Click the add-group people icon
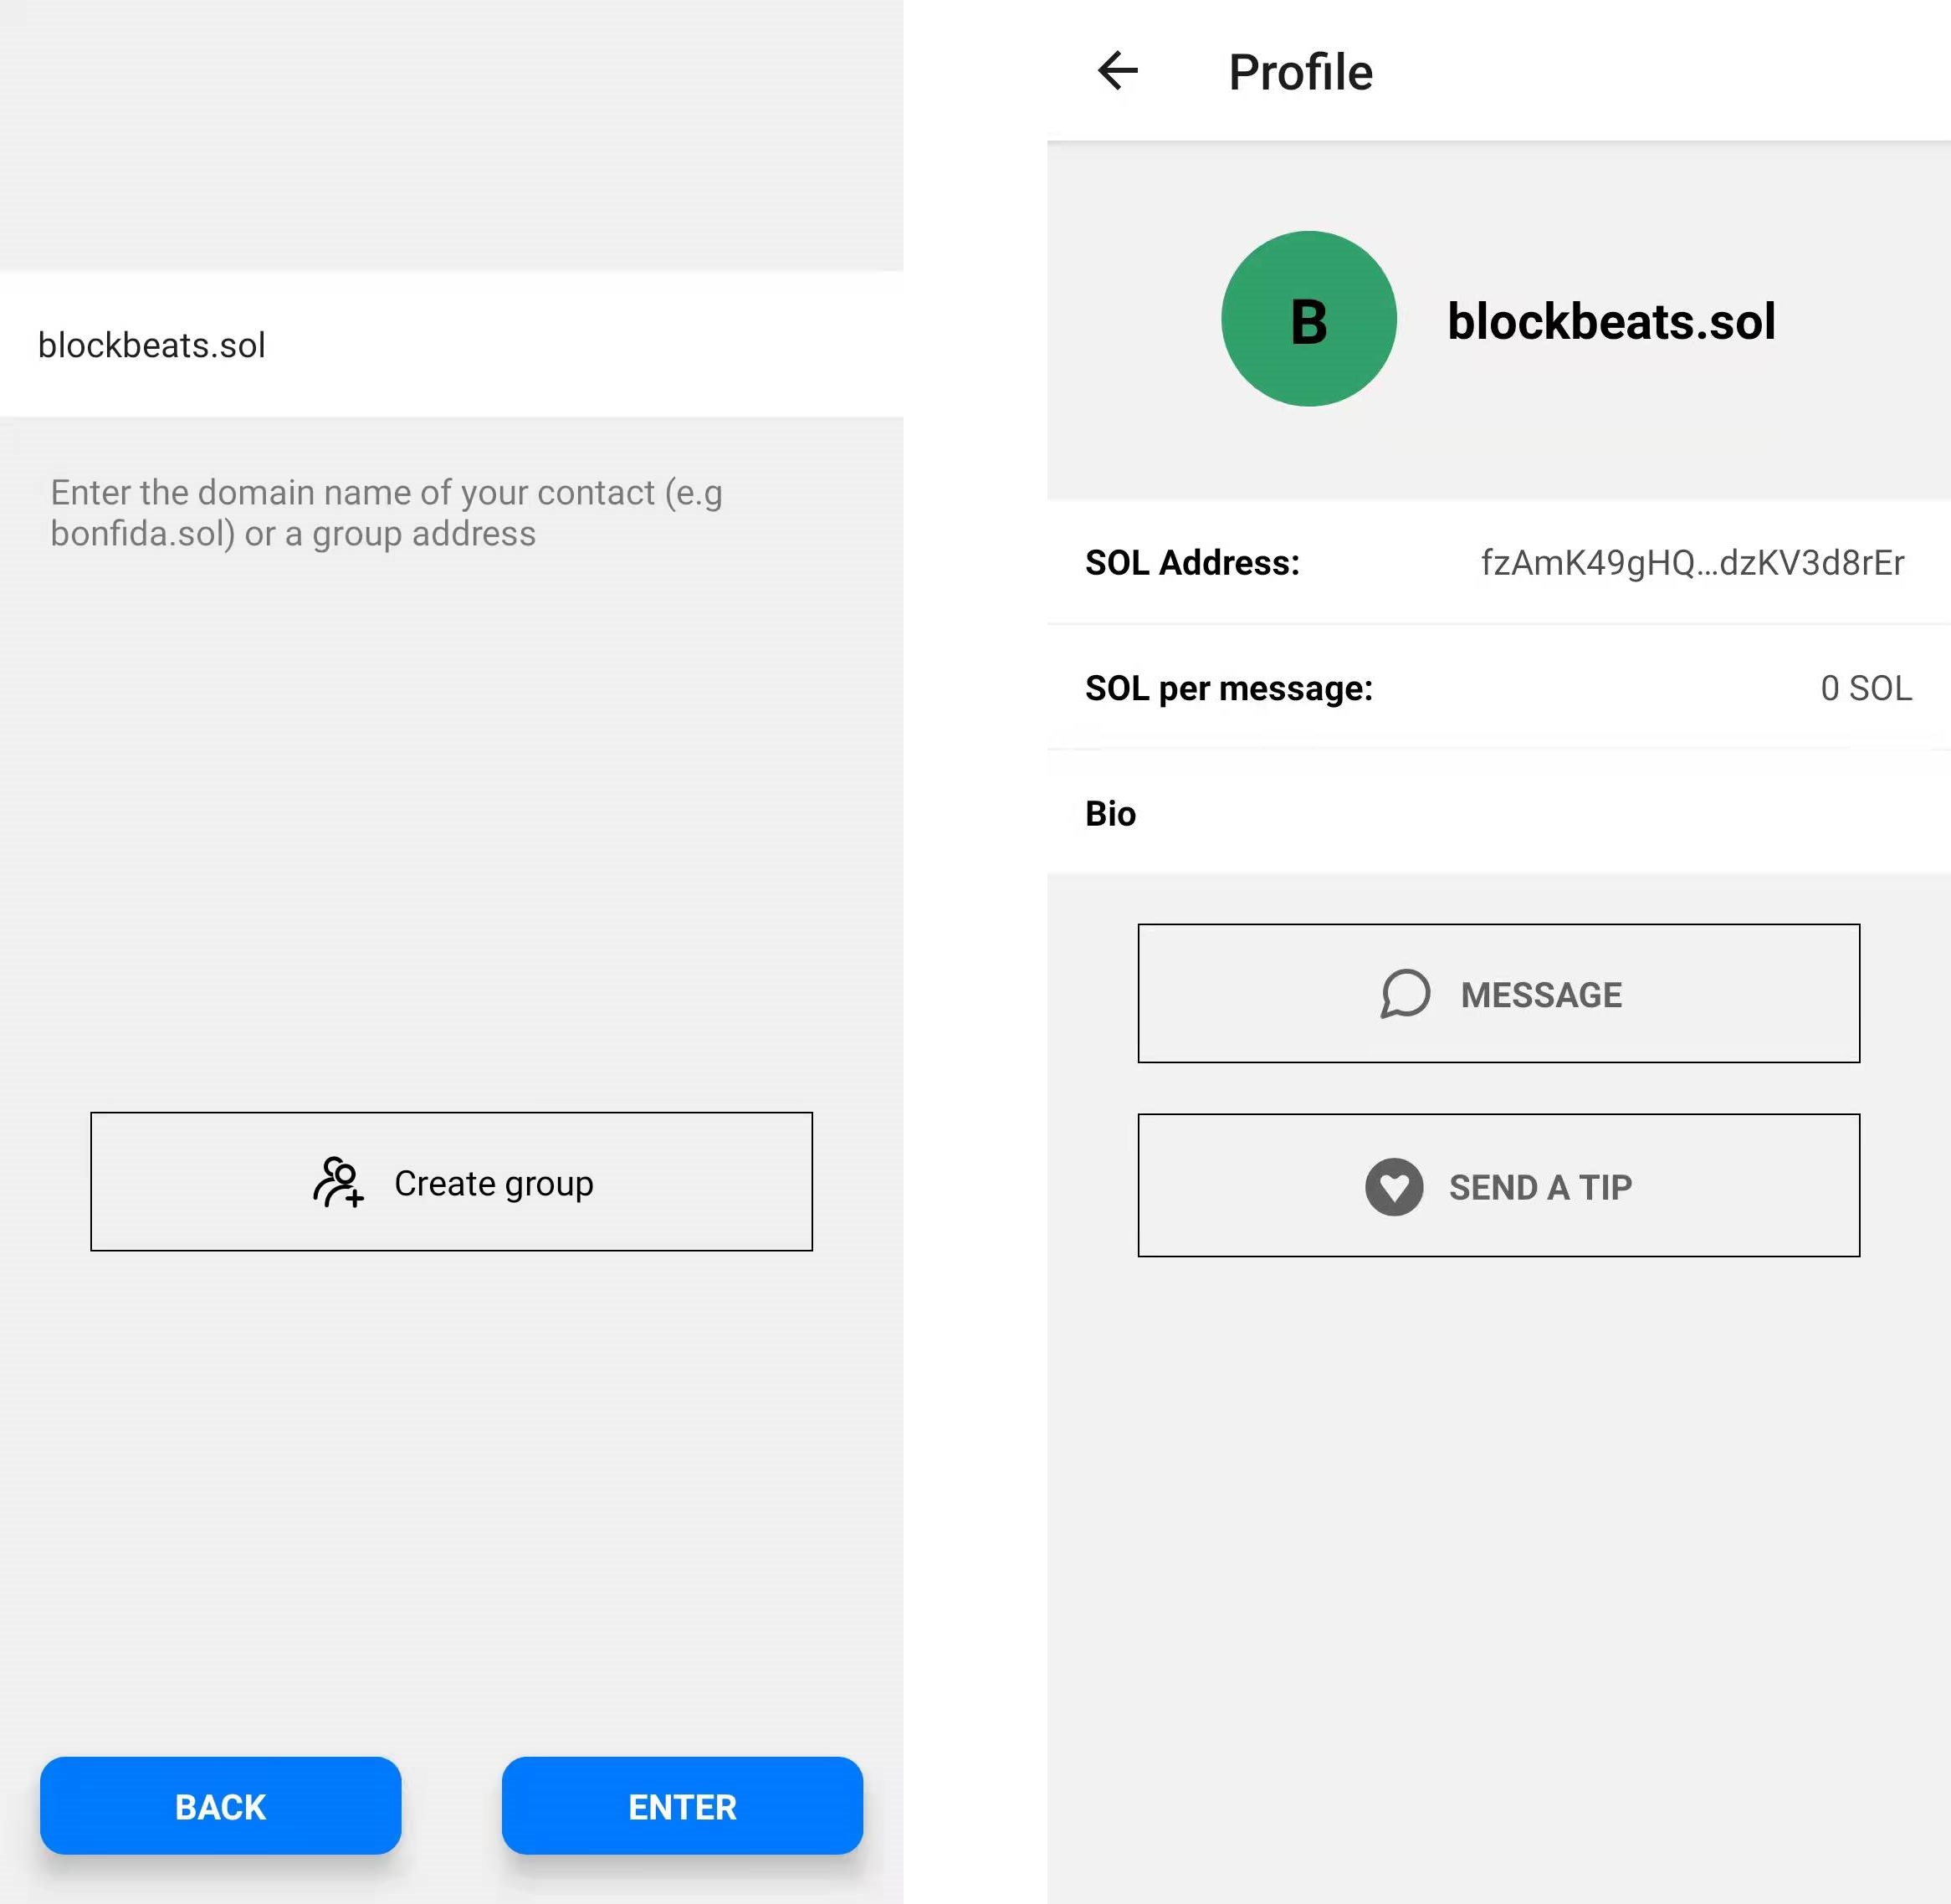This screenshot has width=1951, height=1904. 338,1182
